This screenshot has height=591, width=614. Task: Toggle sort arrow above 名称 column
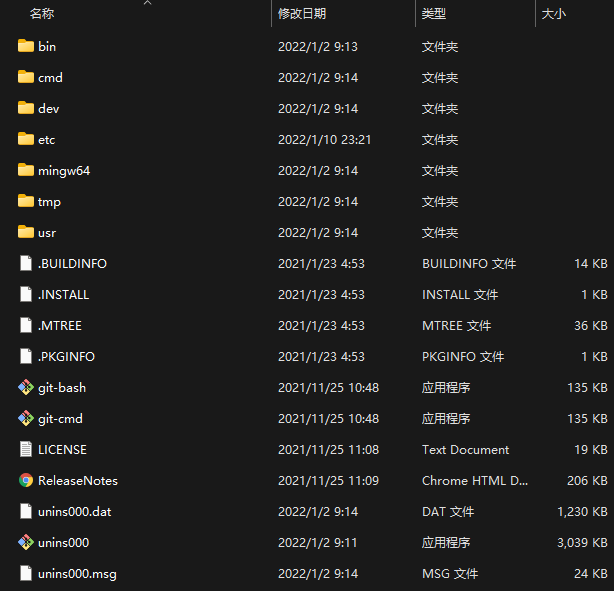[148, 3]
